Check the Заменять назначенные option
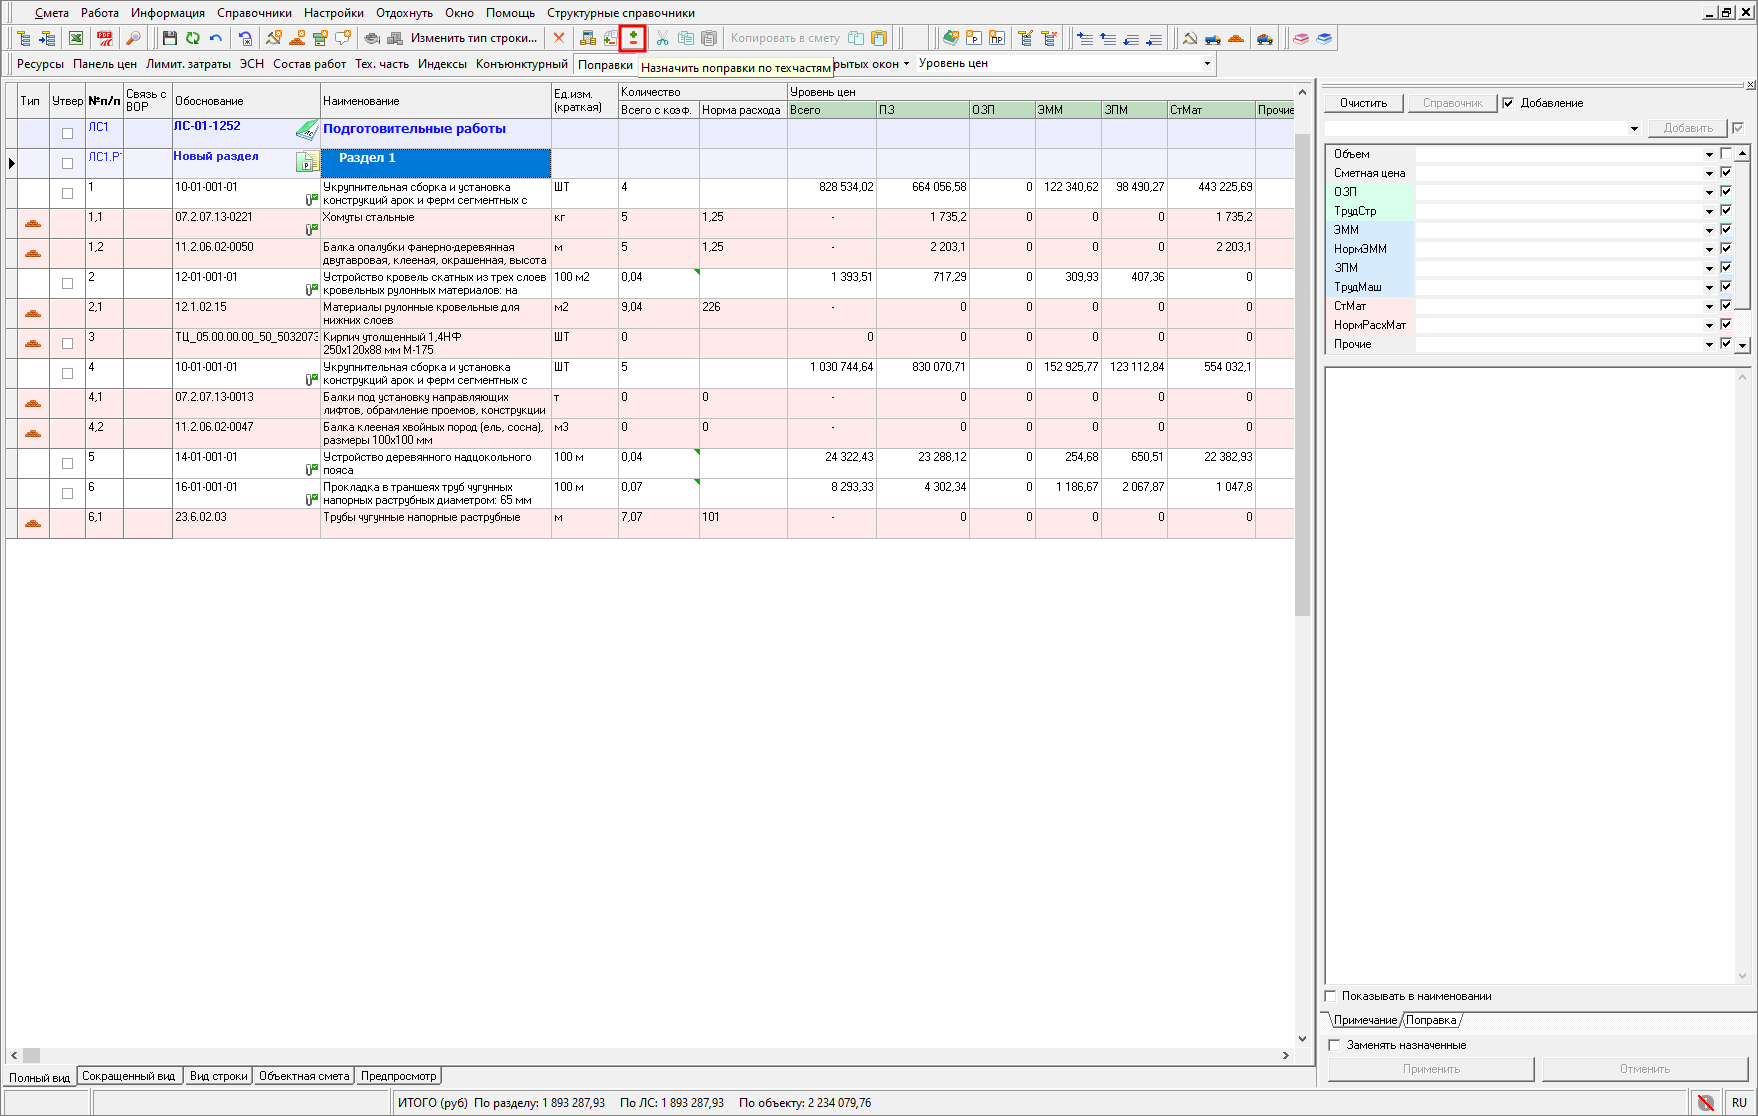1758x1116 pixels. click(x=1334, y=1045)
